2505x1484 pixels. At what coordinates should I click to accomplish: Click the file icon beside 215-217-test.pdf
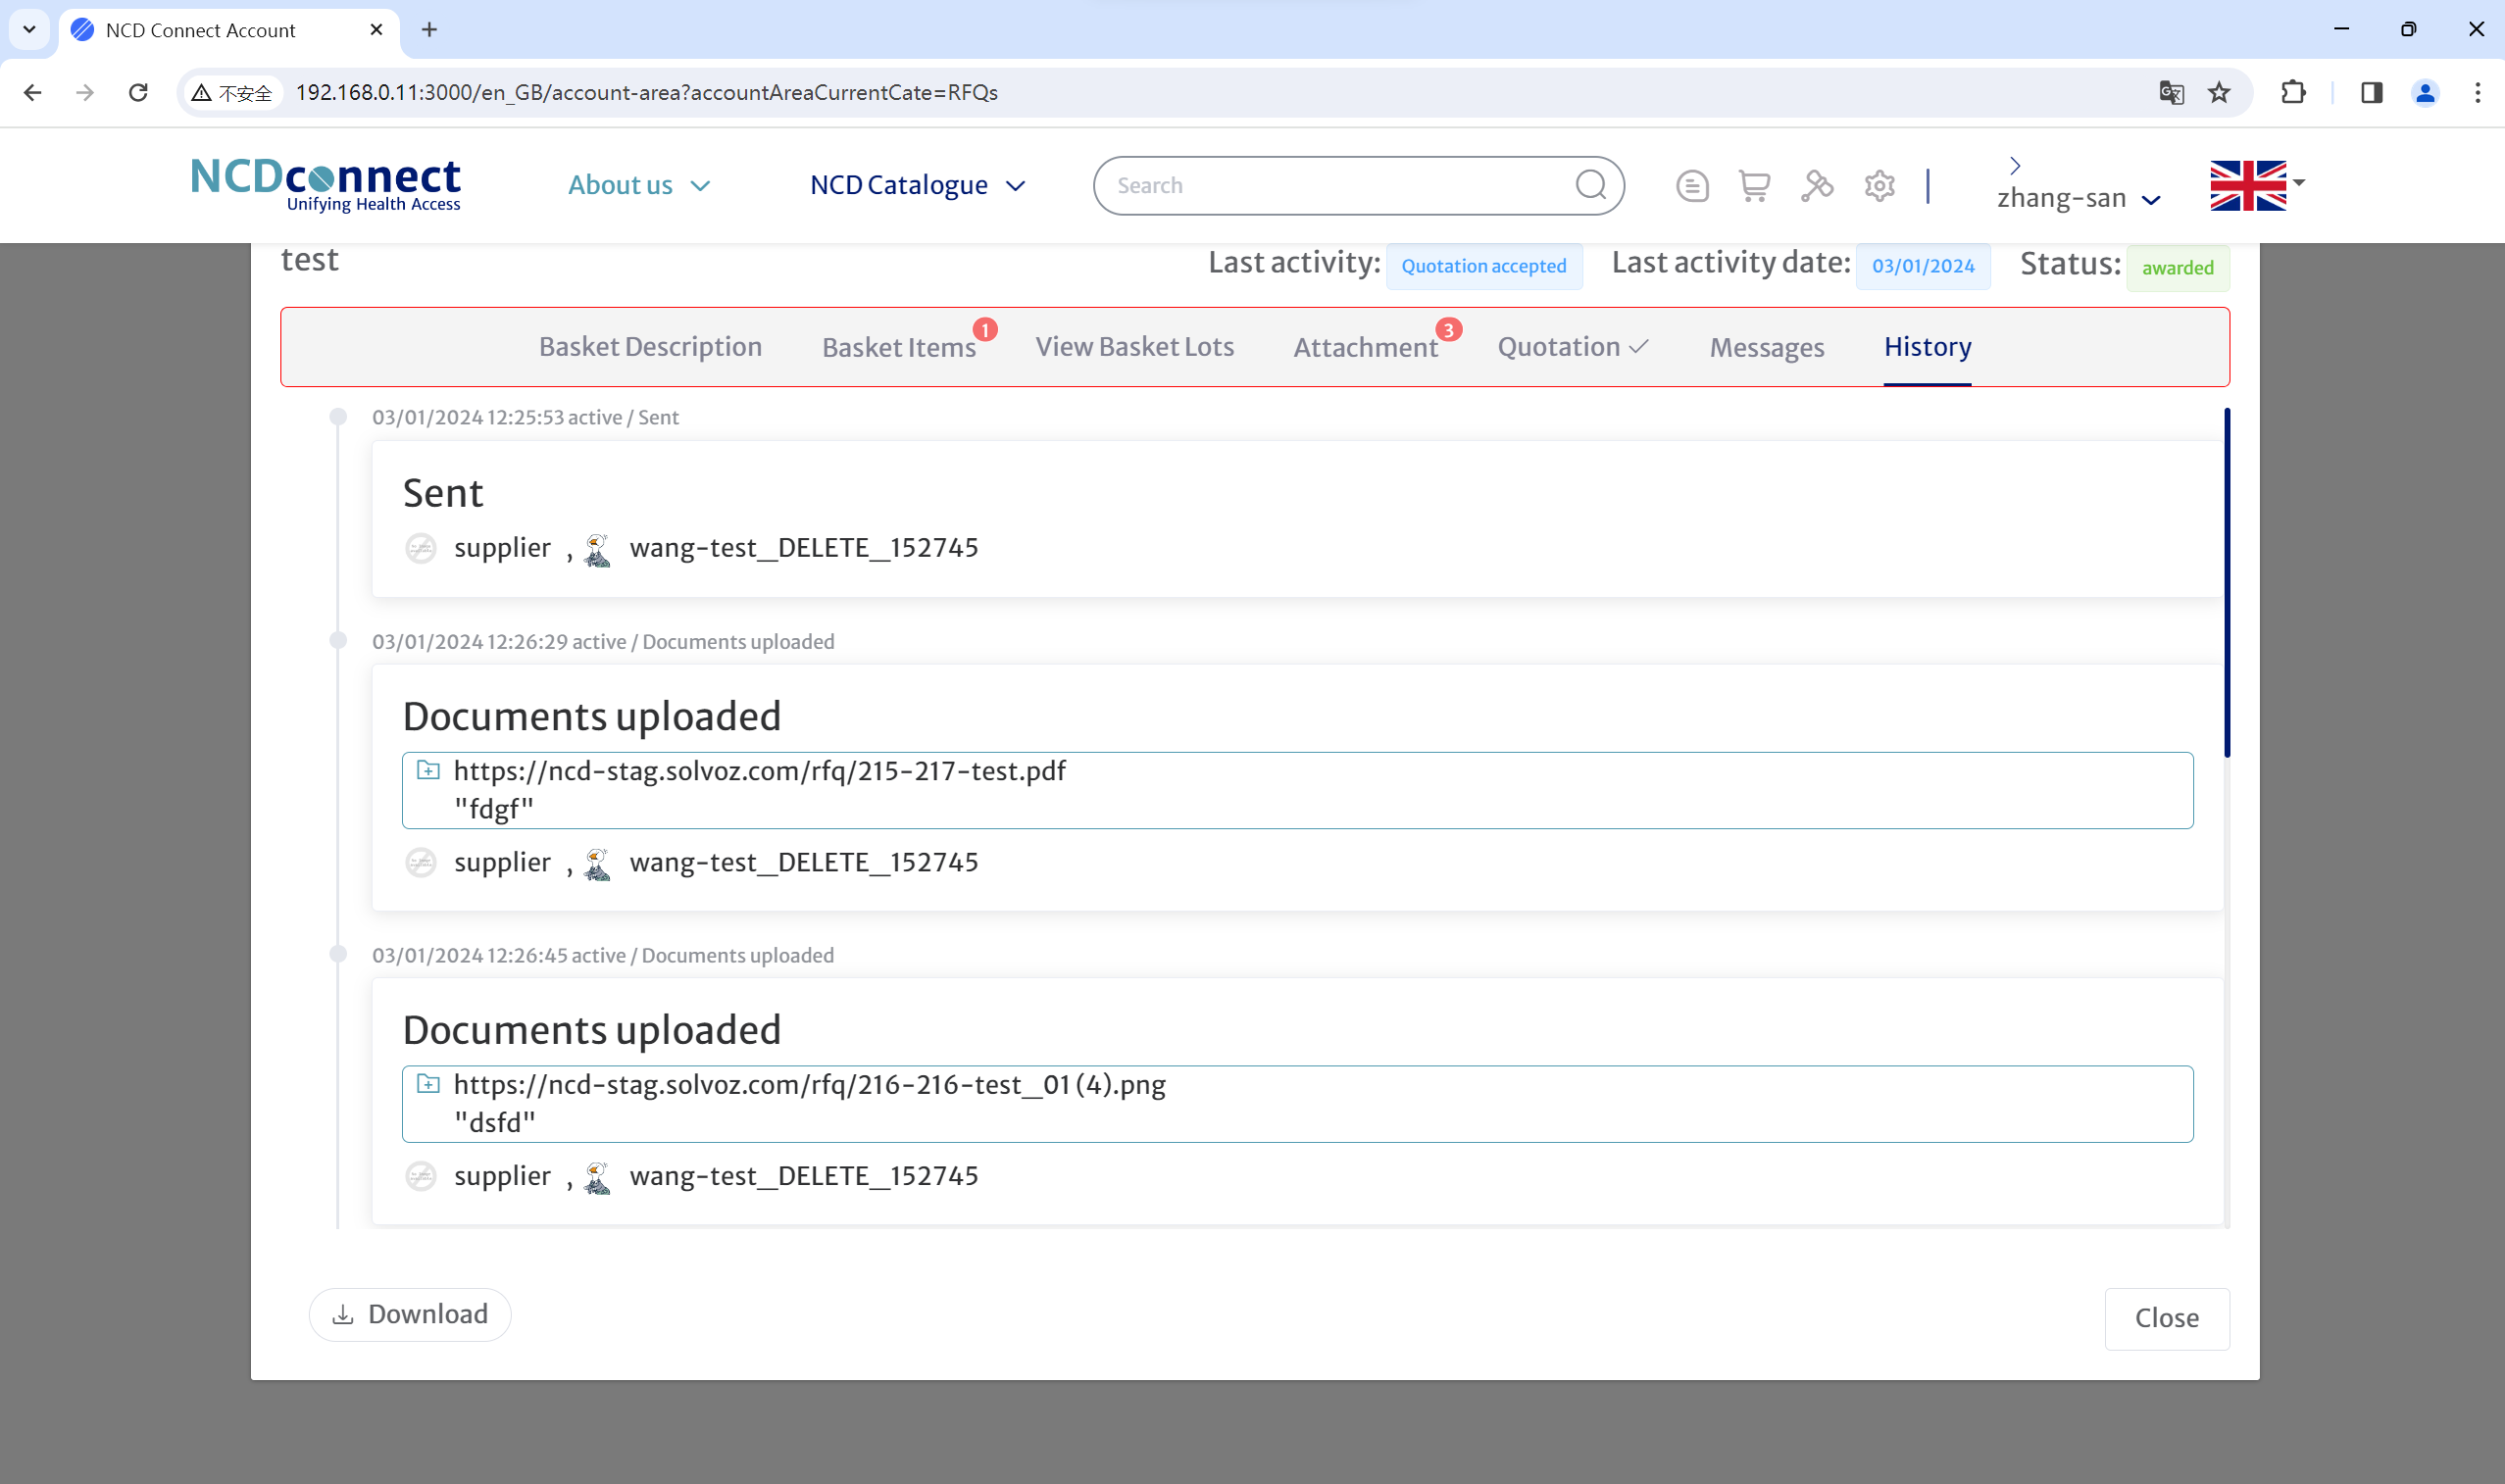coord(428,770)
